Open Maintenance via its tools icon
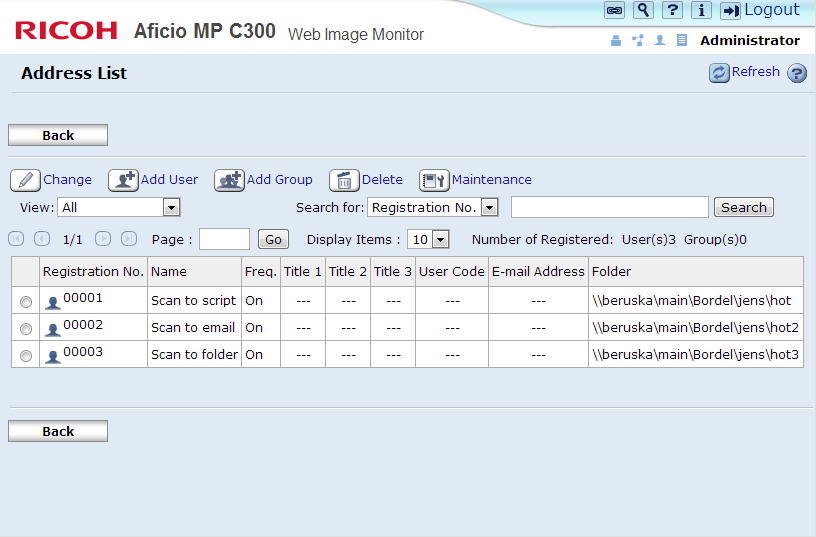Image resolution: width=816 pixels, height=537 pixels. click(434, 180)
